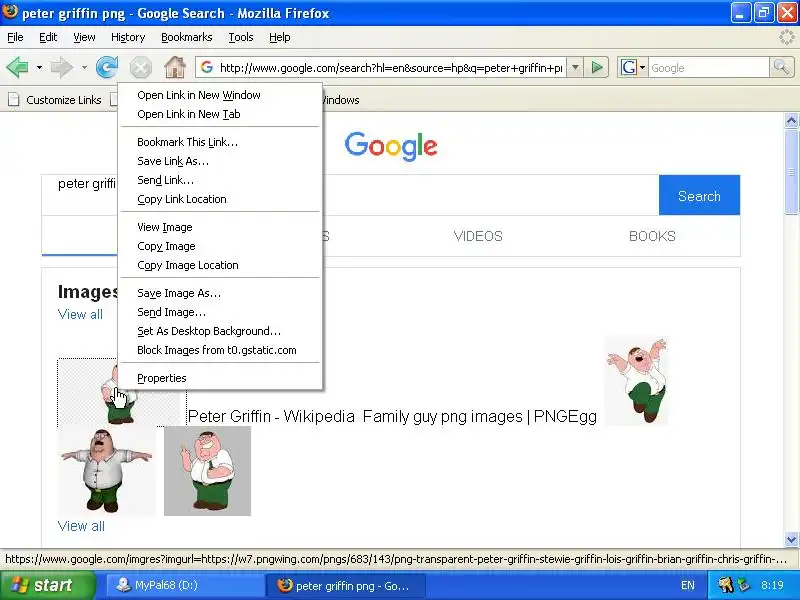Viewport: 800px width, 600px height.
Task: Select Block Images from t0.gstatic.com
Action: pos(220,350)
